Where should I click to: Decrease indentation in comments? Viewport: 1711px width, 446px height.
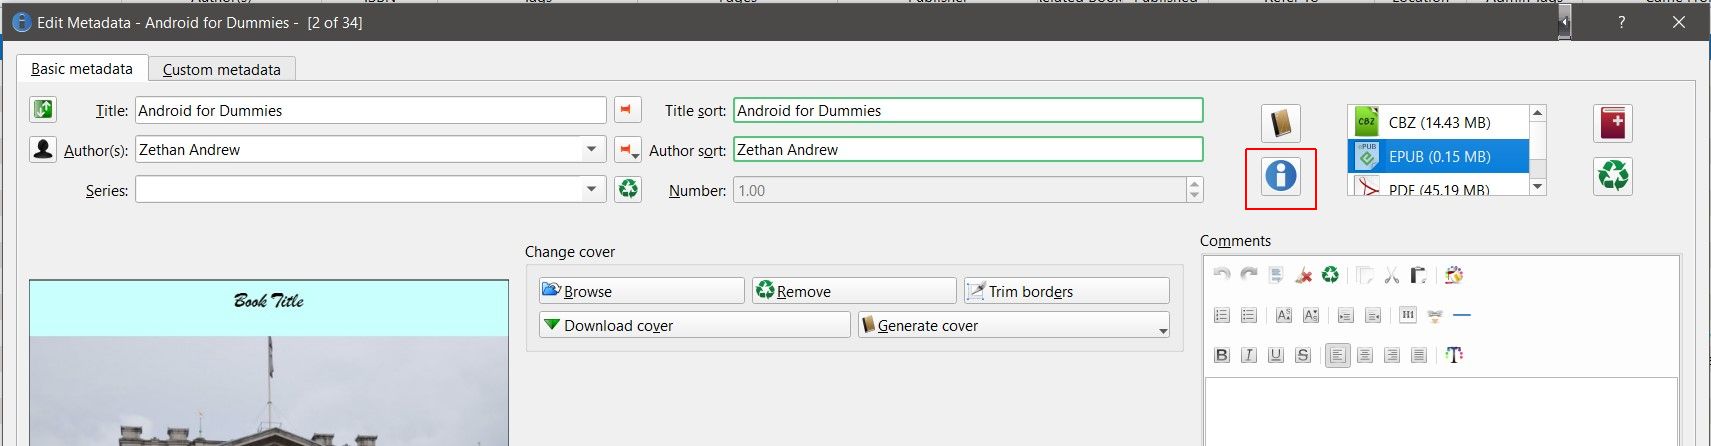(x=1372, y=315)
